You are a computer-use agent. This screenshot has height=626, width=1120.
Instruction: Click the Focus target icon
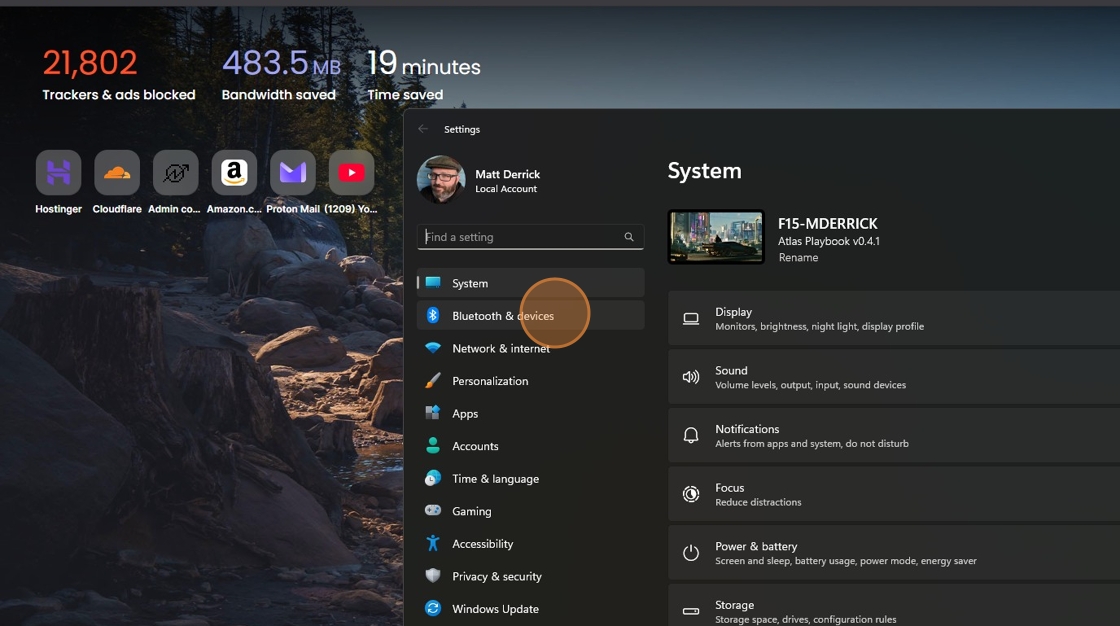click(x=691, y=494)
